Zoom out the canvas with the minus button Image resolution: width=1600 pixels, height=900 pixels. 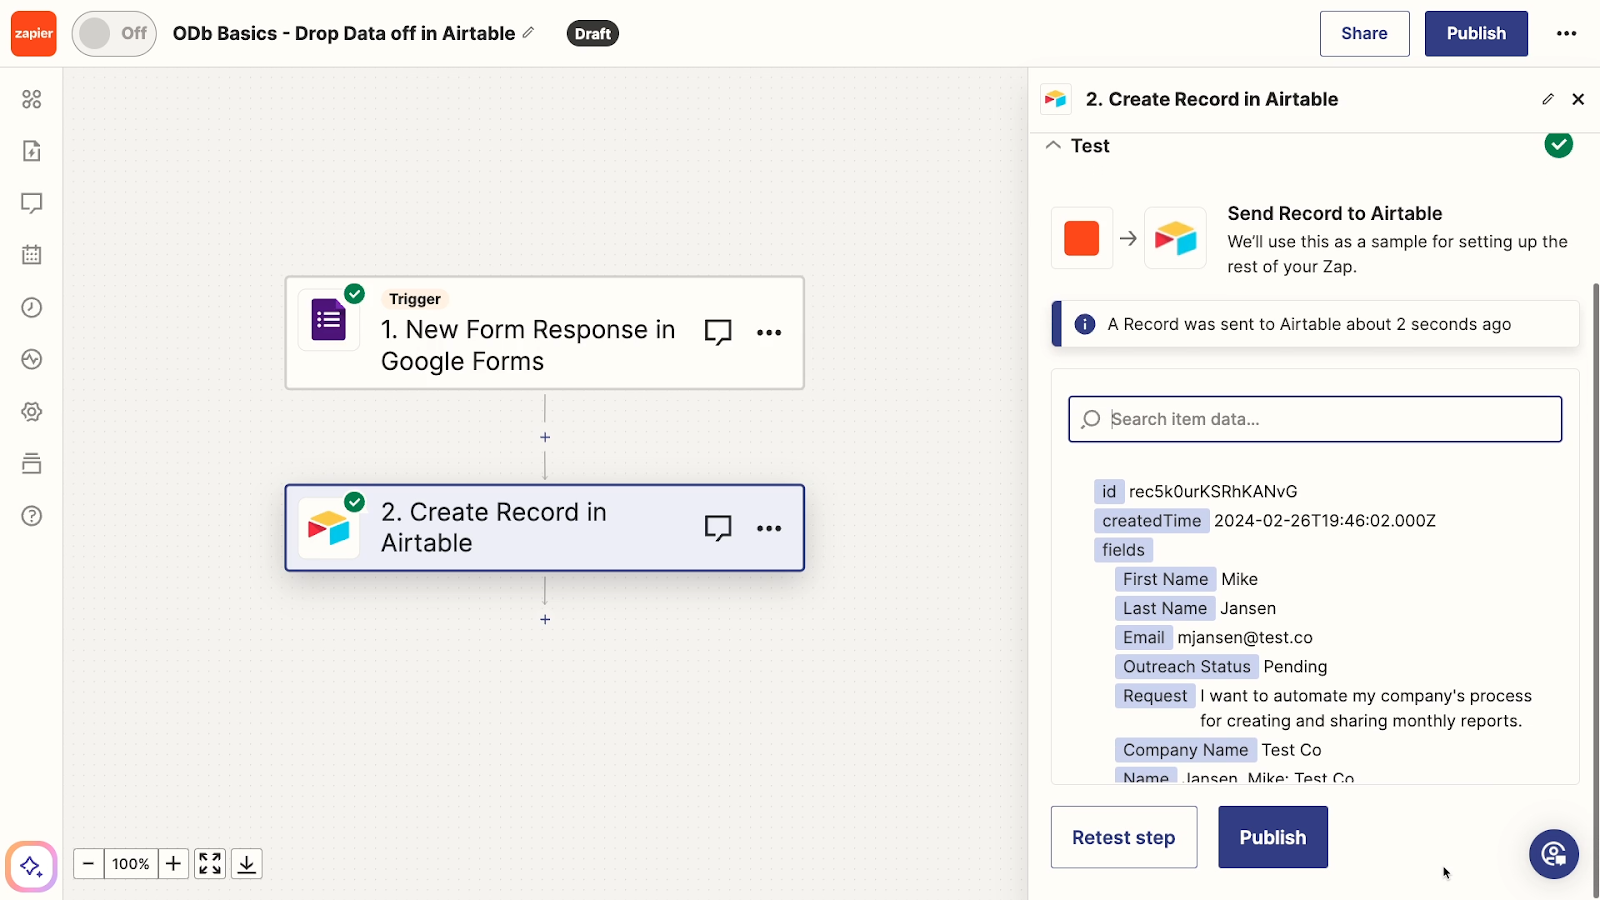(88, 863)
